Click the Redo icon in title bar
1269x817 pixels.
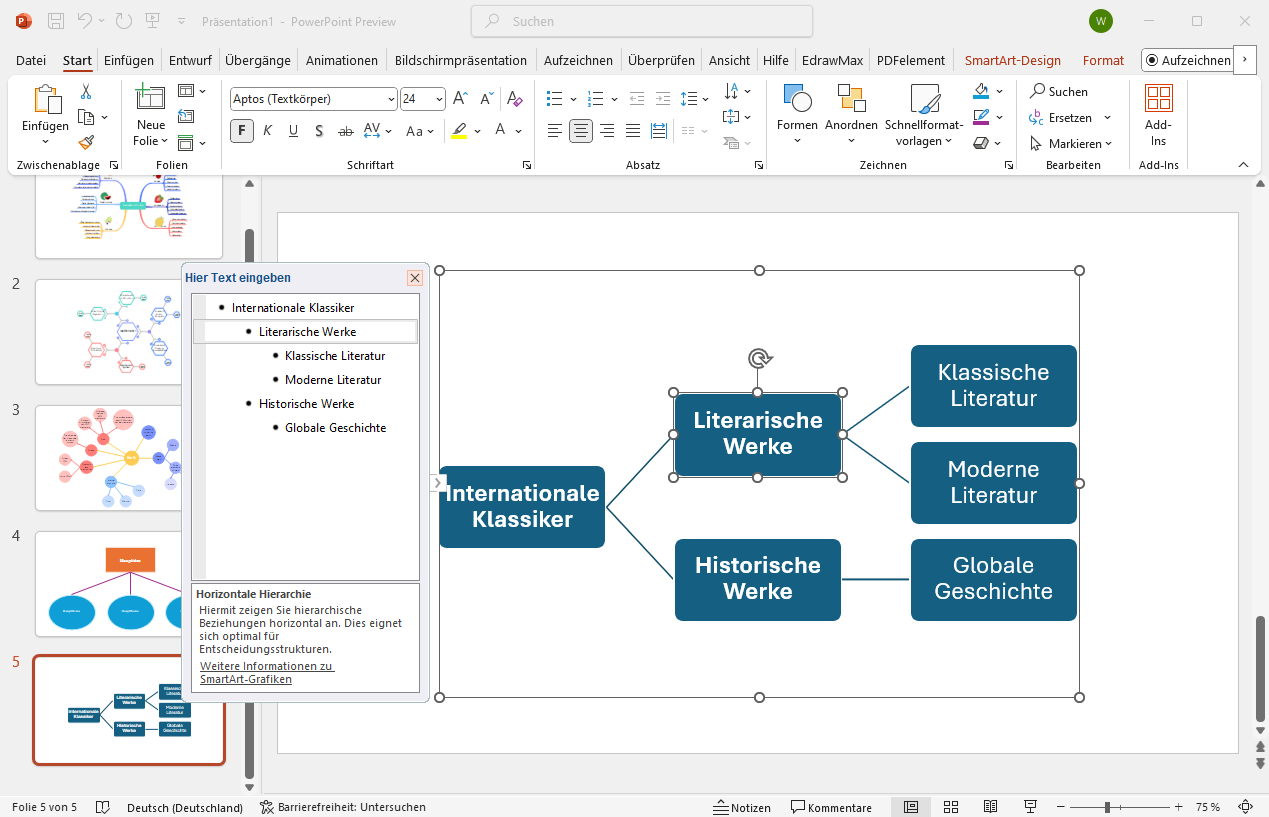click(x=124, y=21)
